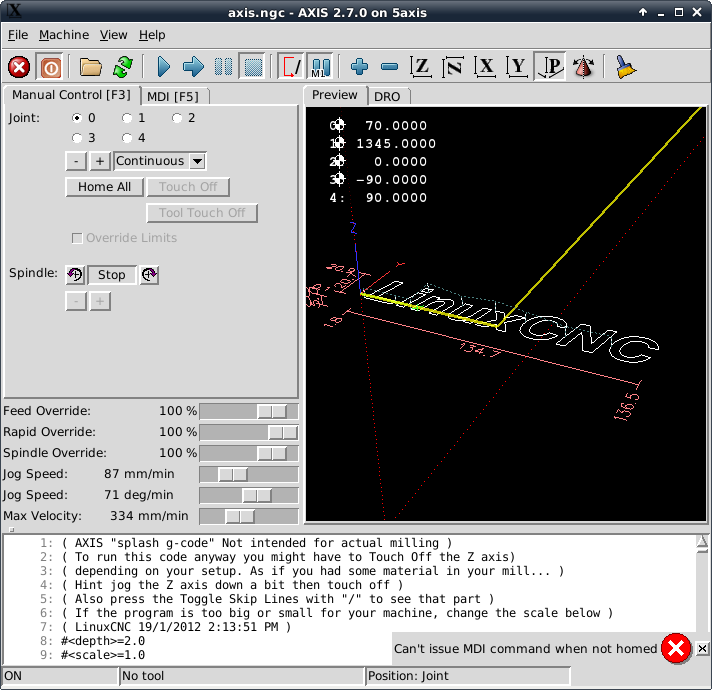
Task: Decrease spindle speed minus button
Action: point(76,301)
